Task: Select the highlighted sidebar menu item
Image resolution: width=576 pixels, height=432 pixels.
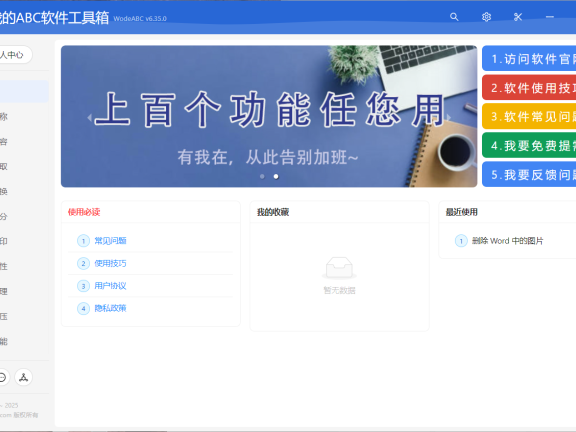Action: pos(24,91)
